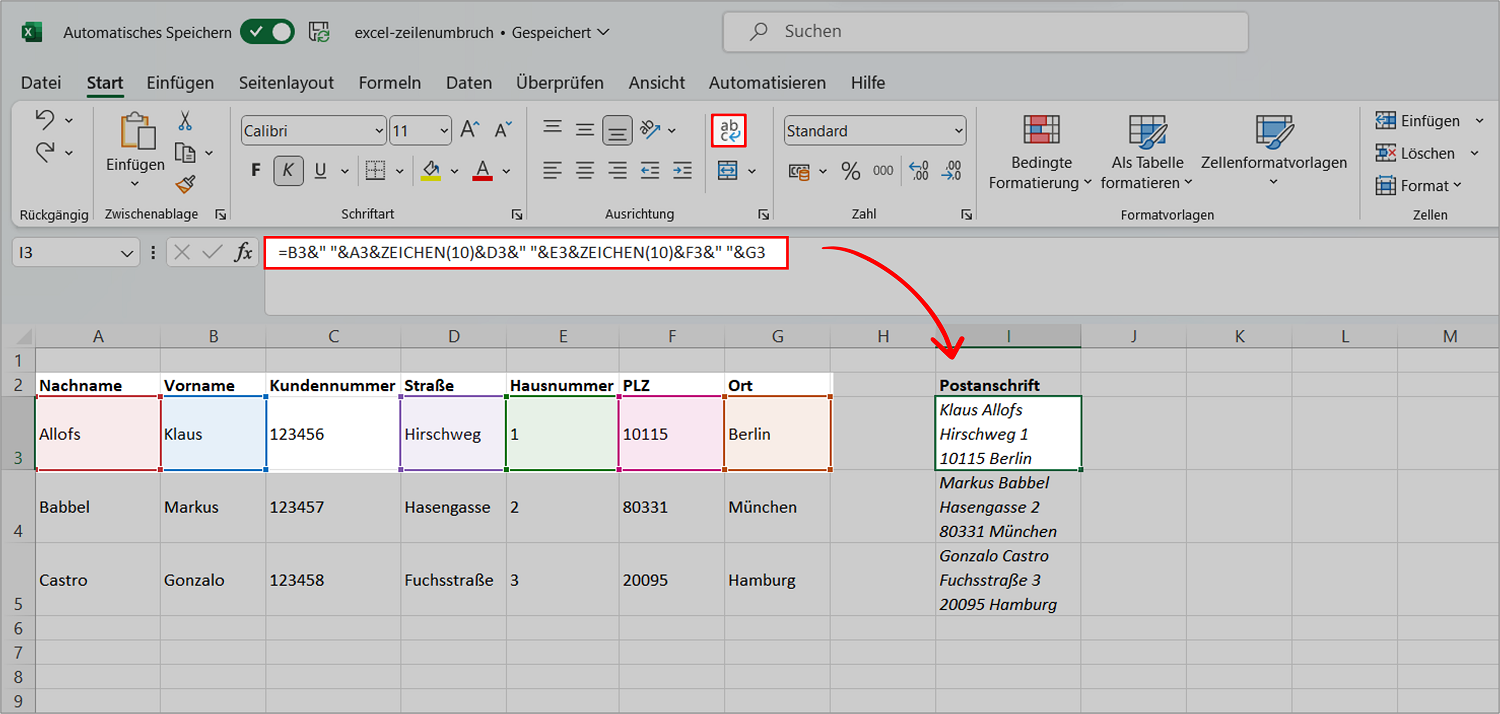The image size is (1500, 714).
Task: Expand the Schriftart dialog launcher
Action: pyautogui.click(x=517, y=214)
